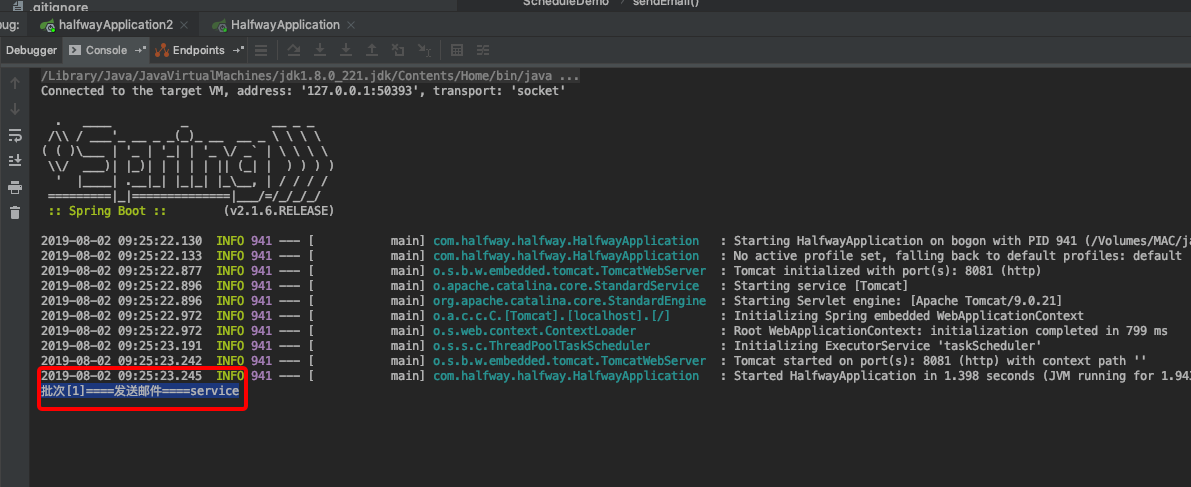Switch to the HalfwayApplication debug tab
Image resolution: width=1191 pixels, height=487 pixels.
point(284,24)
